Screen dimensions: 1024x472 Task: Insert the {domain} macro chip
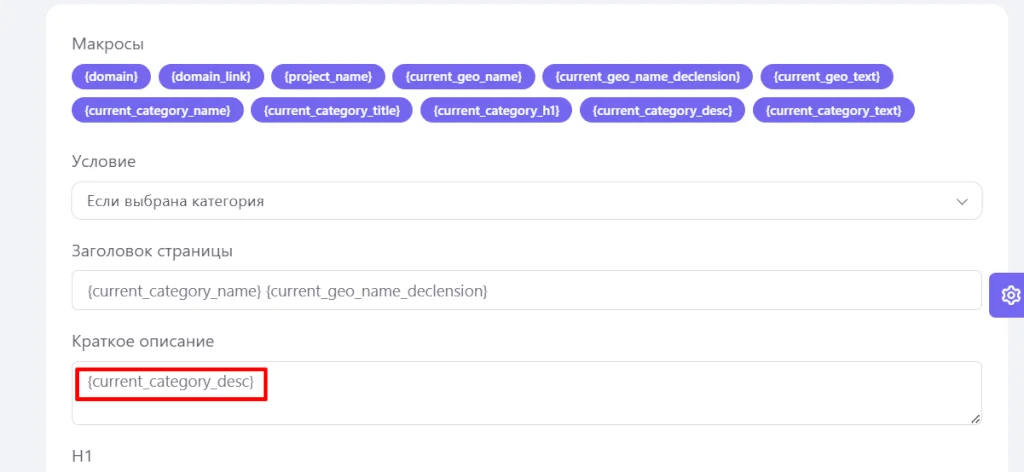pos(111,76)
